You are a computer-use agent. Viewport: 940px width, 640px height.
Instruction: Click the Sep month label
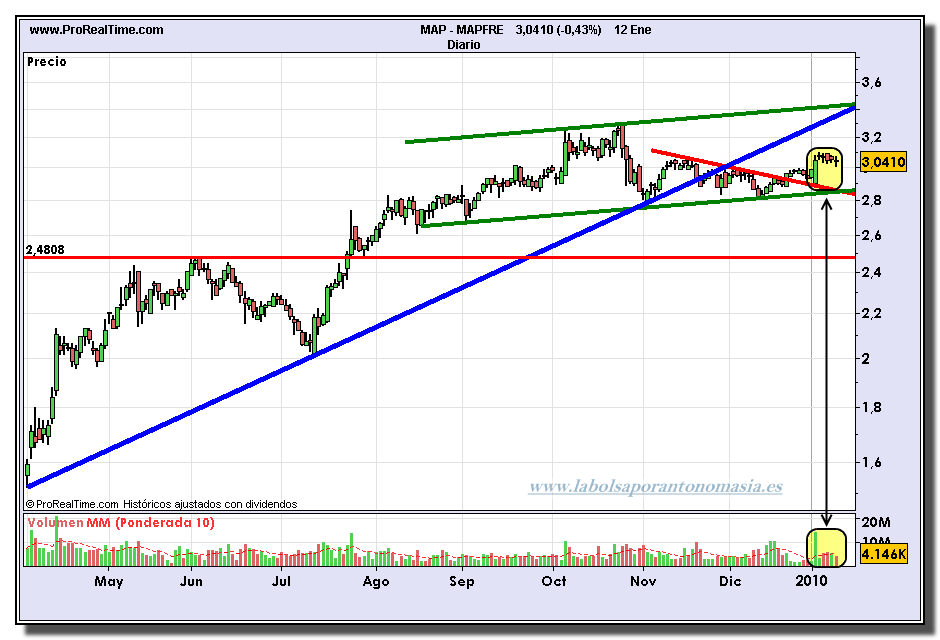click(x=462, y=582)
